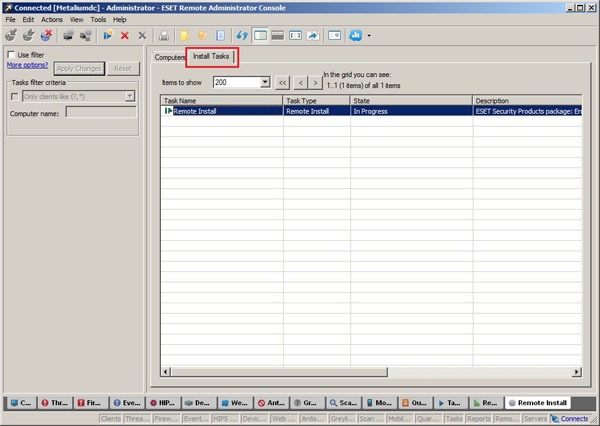Image resolution: width=600 pixels, height=426 pixels.
Task: Click the printer toolbar icon
Action: (x=164, y=36)
